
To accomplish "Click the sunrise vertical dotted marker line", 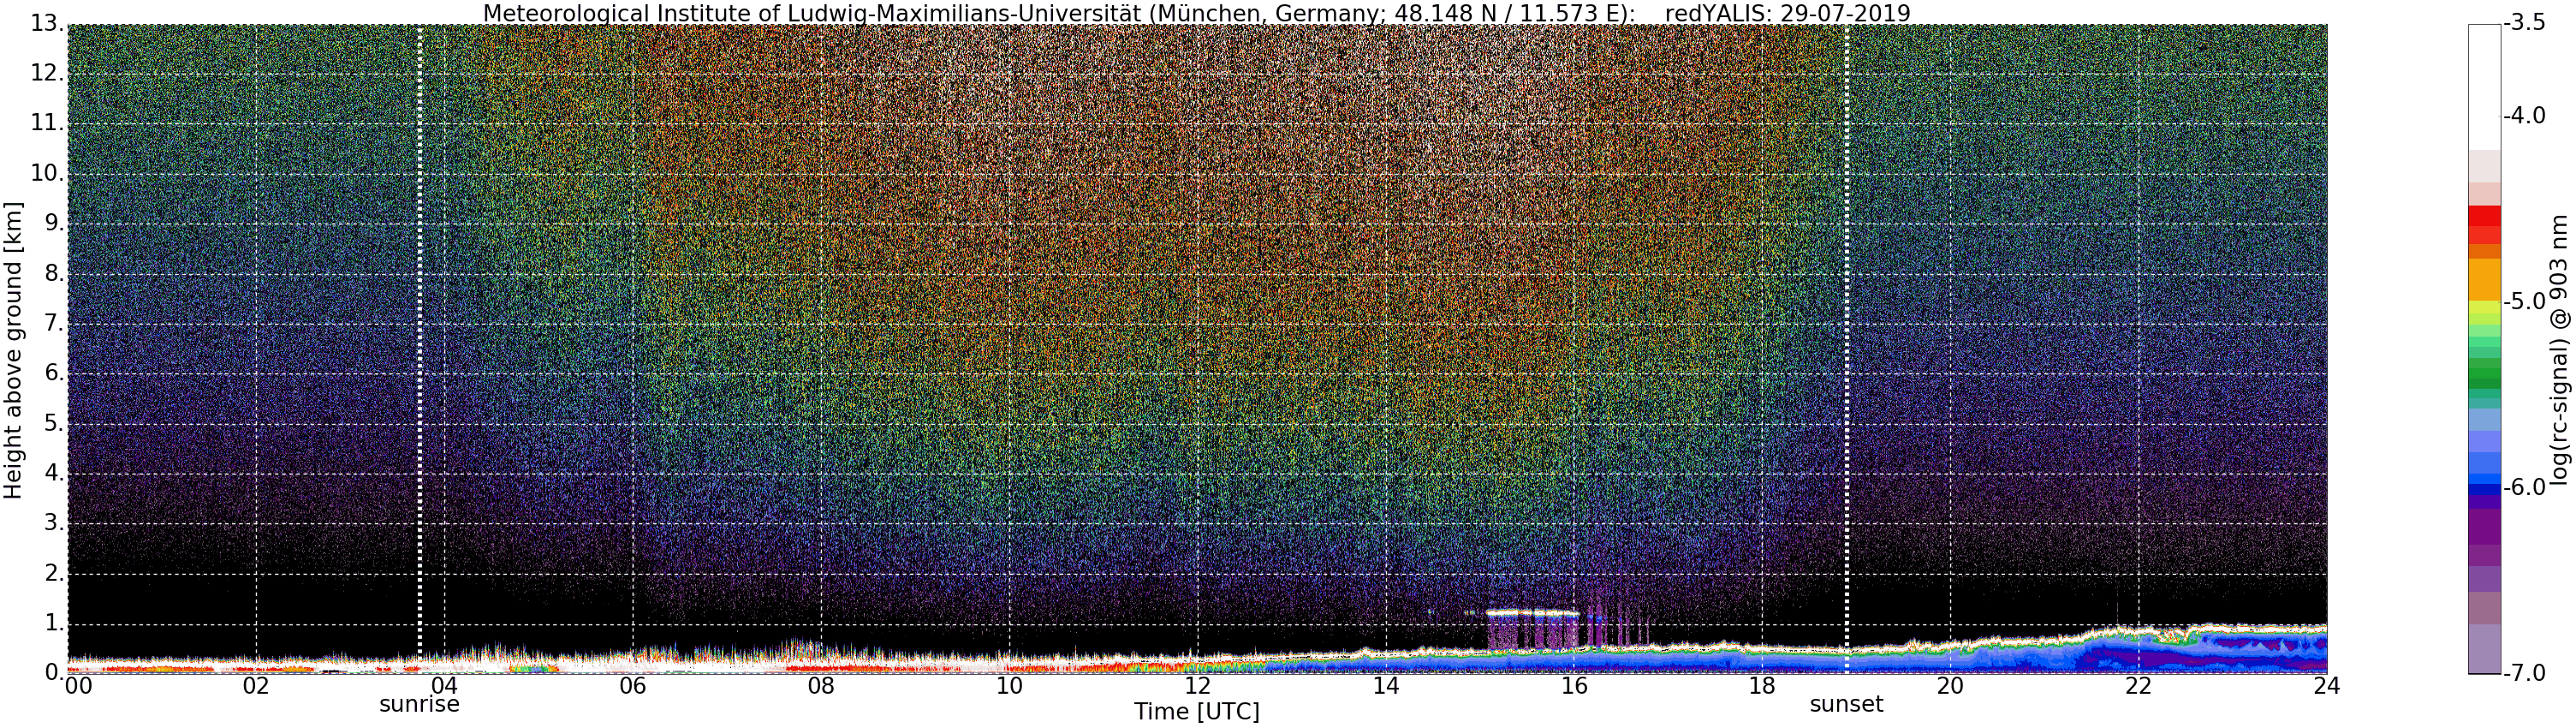I will tap(419, 349).
